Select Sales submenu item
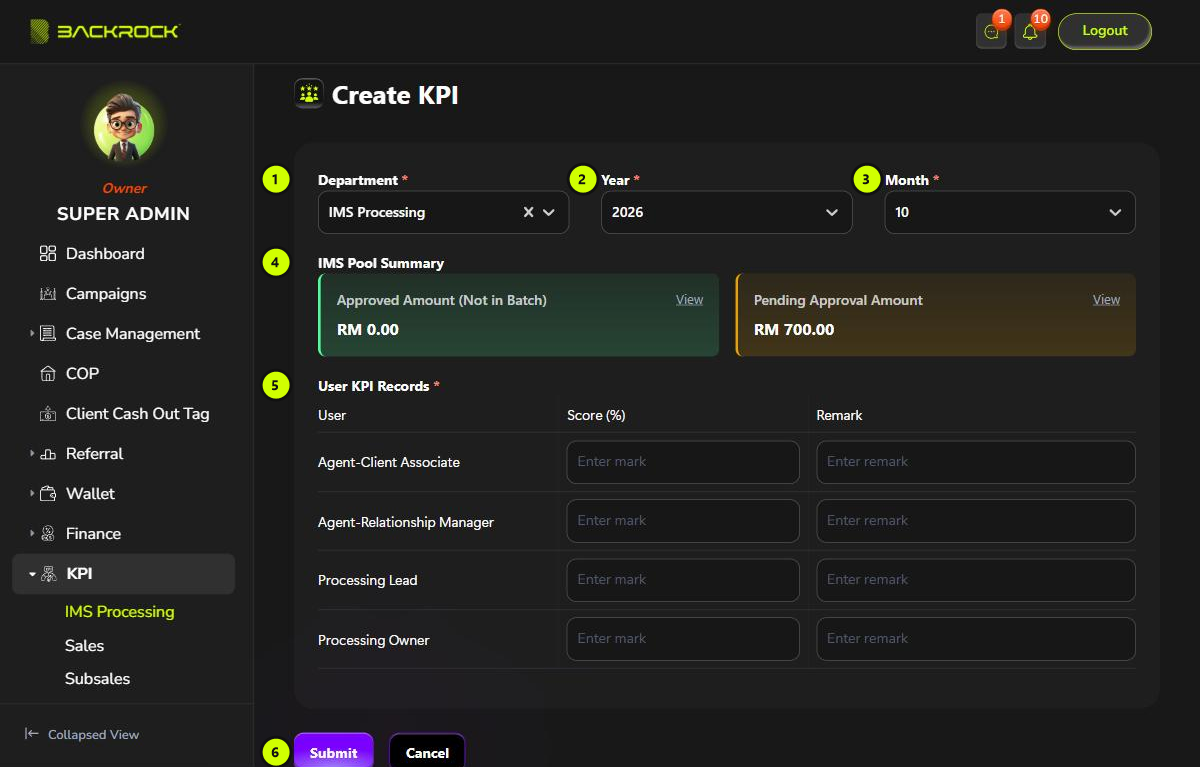1200x767 pixels. [85, 646]
